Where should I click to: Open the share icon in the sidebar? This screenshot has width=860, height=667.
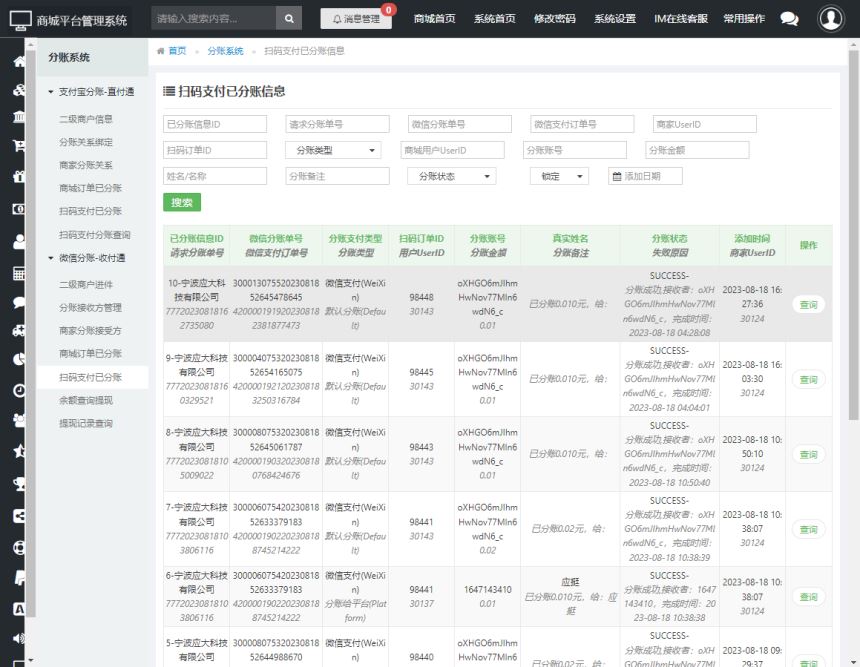pos(19,516)
